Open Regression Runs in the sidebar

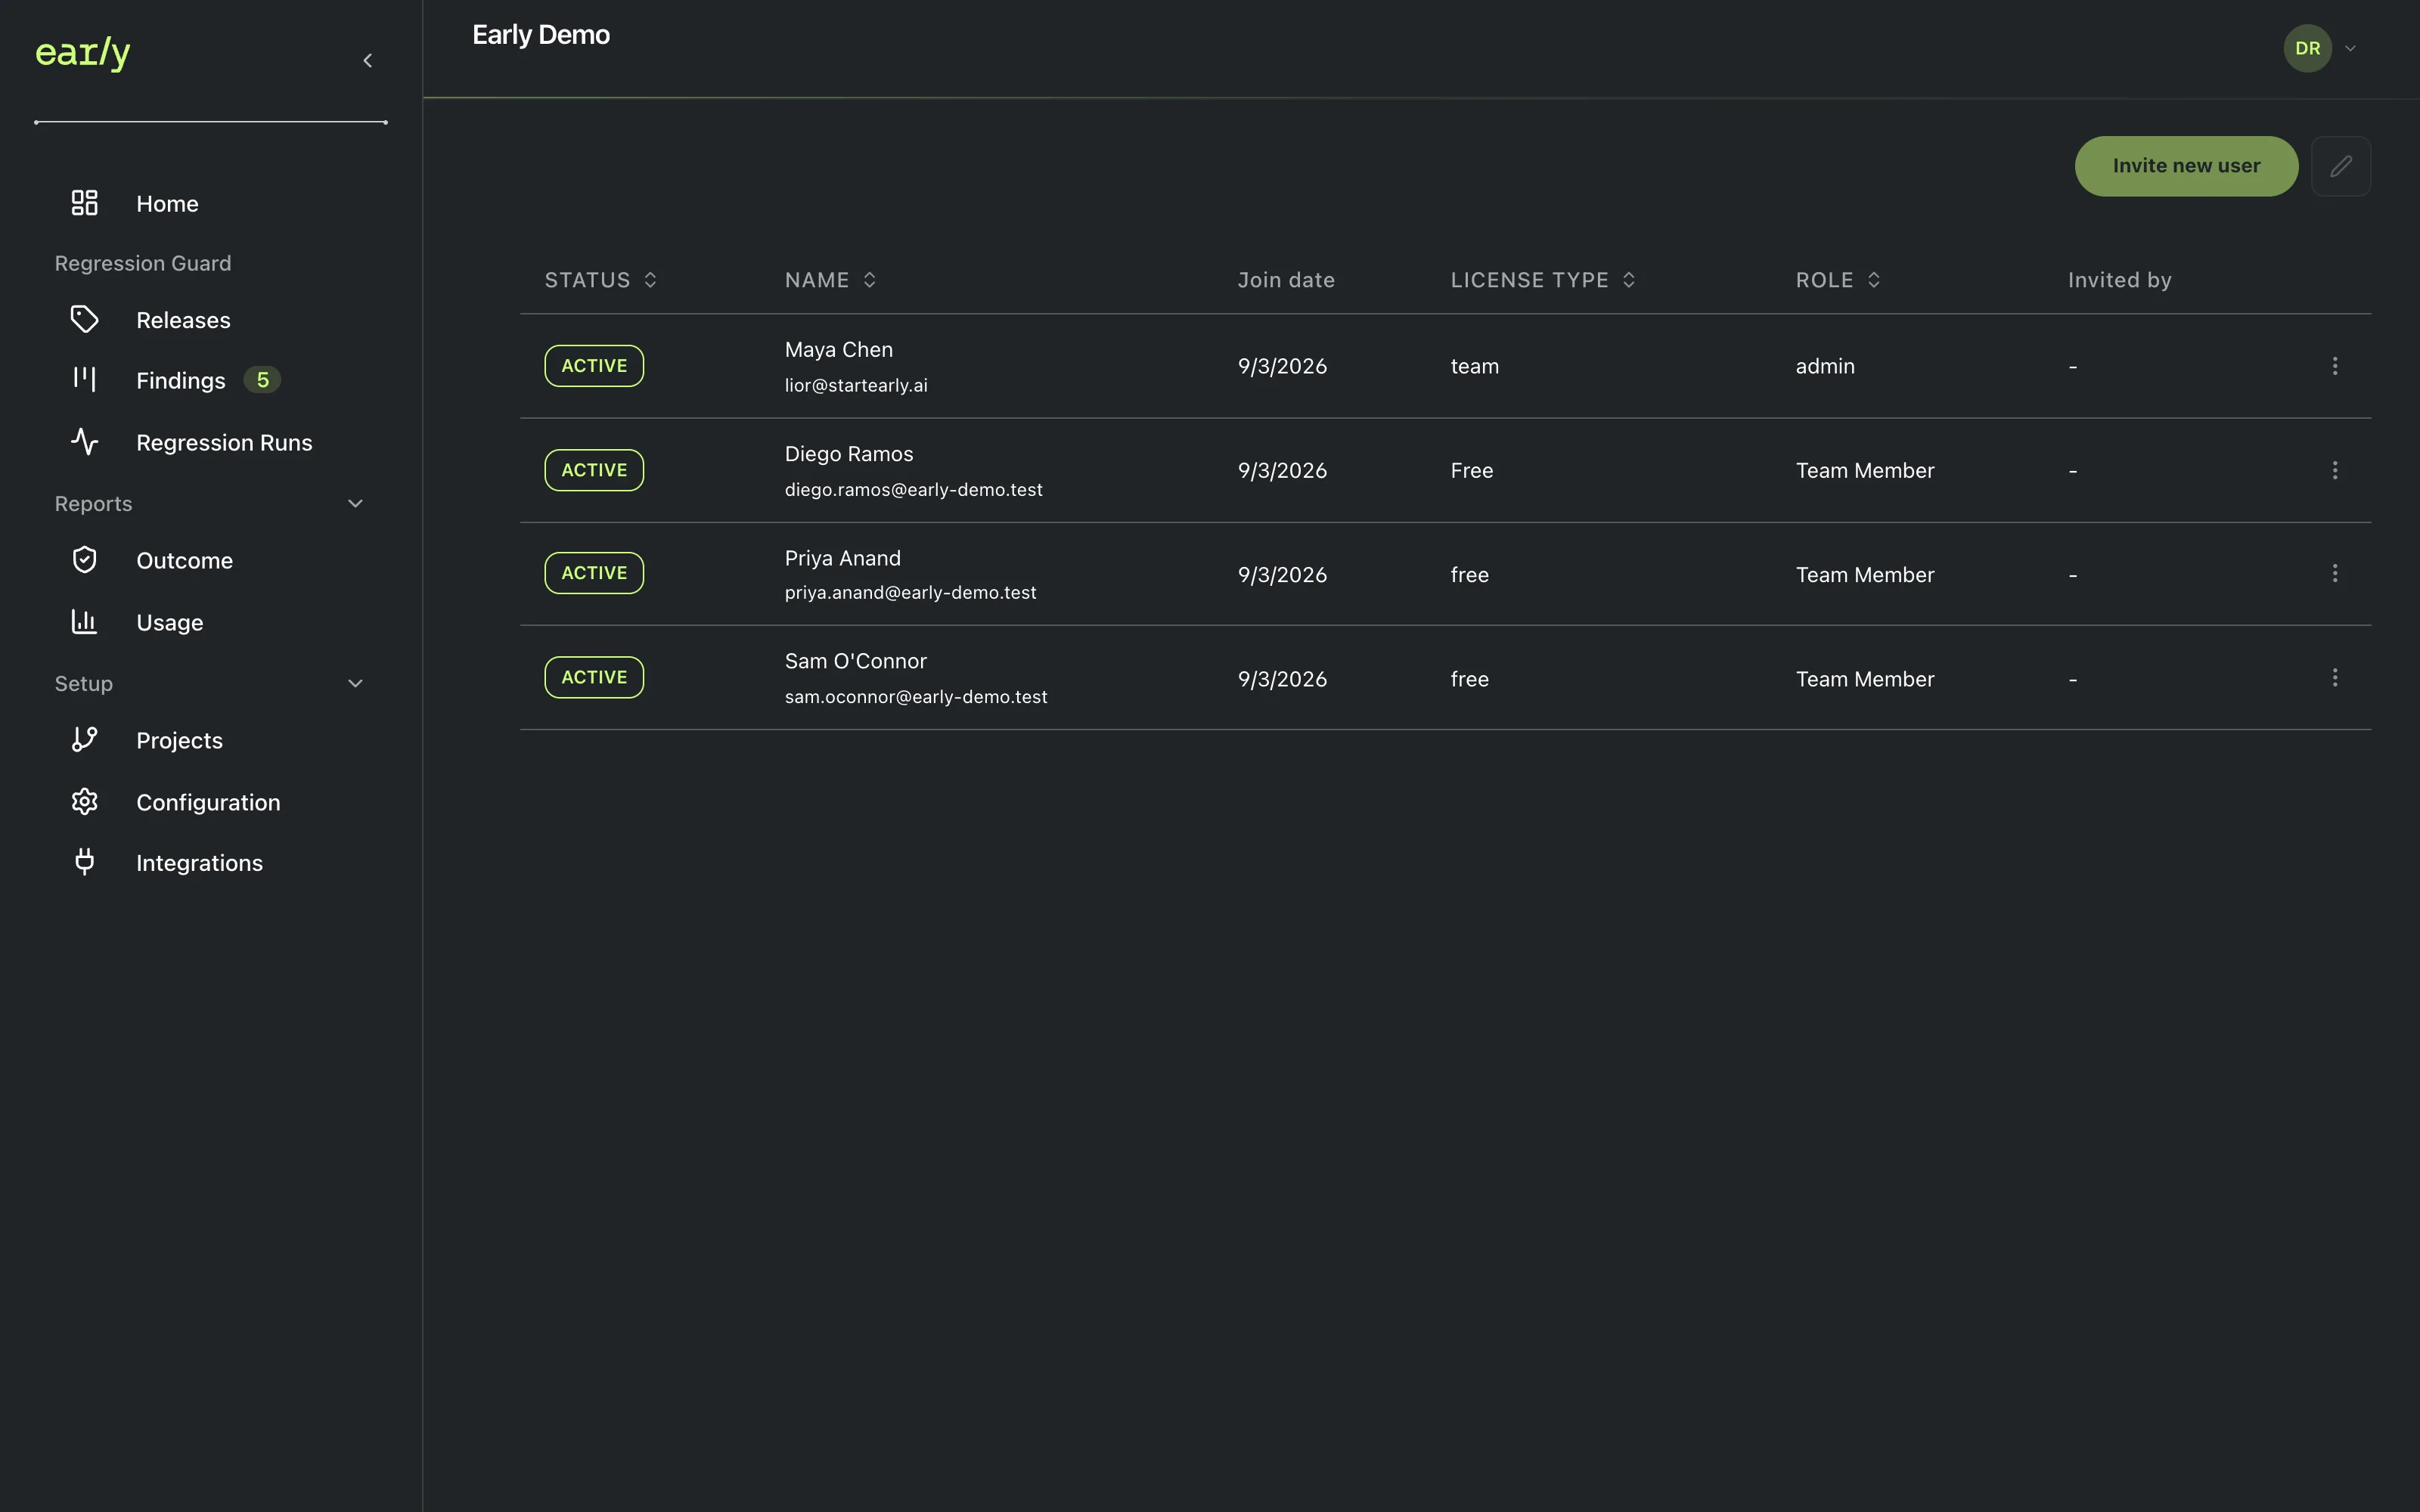(224, 442)
